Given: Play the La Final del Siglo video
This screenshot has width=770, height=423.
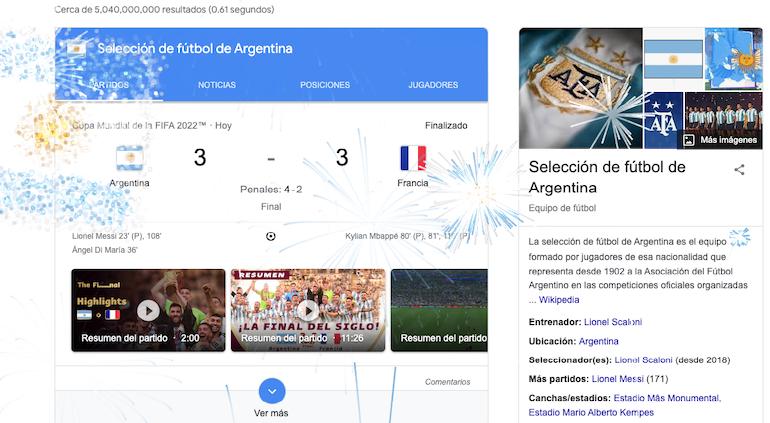Looking at the screenshot, I should (x=308, y=310).
